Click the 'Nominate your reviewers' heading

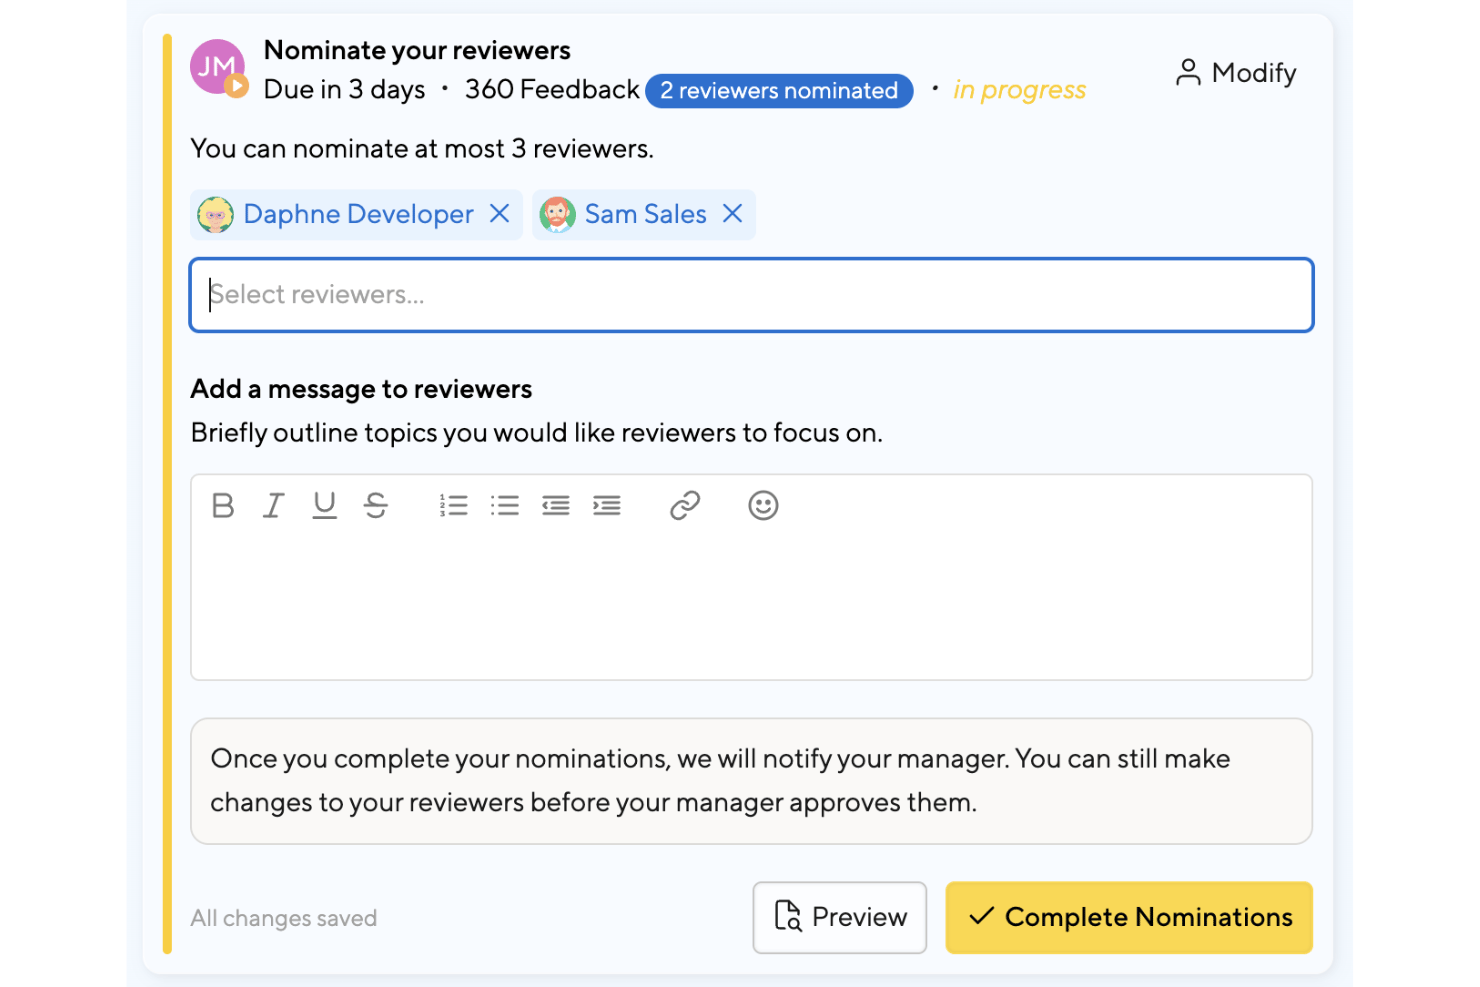pos(417,50)
